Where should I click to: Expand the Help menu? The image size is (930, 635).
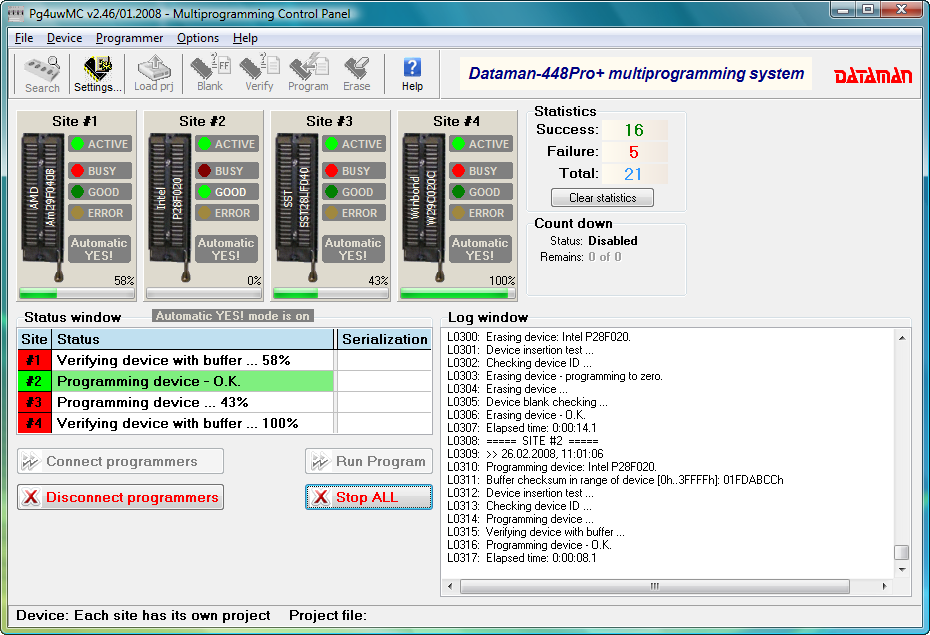point(245,37)
